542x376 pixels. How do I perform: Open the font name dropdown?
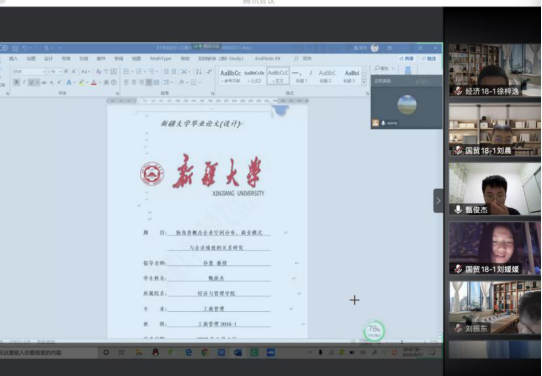[x=29, y=72]
